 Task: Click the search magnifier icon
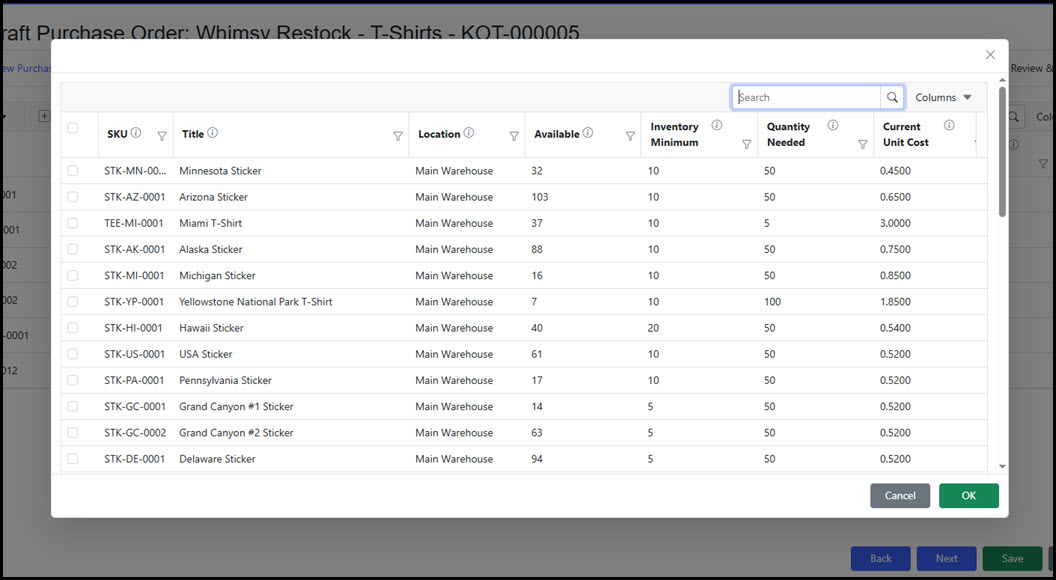coord(892,97)
